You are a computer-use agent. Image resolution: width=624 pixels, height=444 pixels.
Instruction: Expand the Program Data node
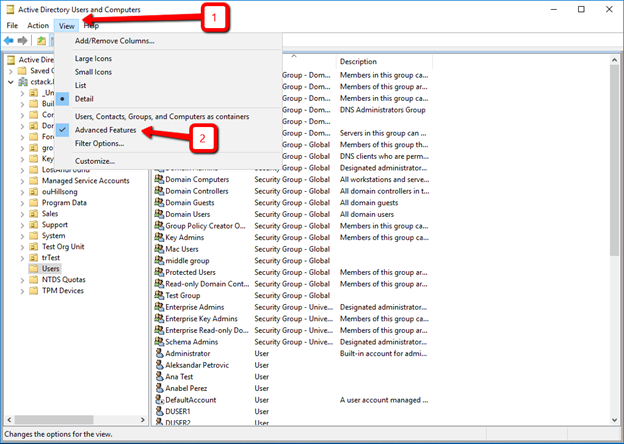click(x=22, y=203)
